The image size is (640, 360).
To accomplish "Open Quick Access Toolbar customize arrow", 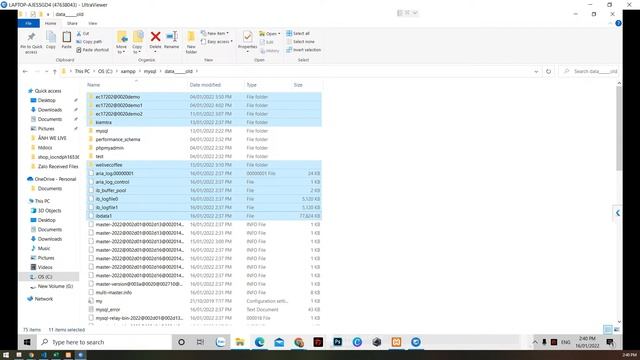I will [48, 14].
